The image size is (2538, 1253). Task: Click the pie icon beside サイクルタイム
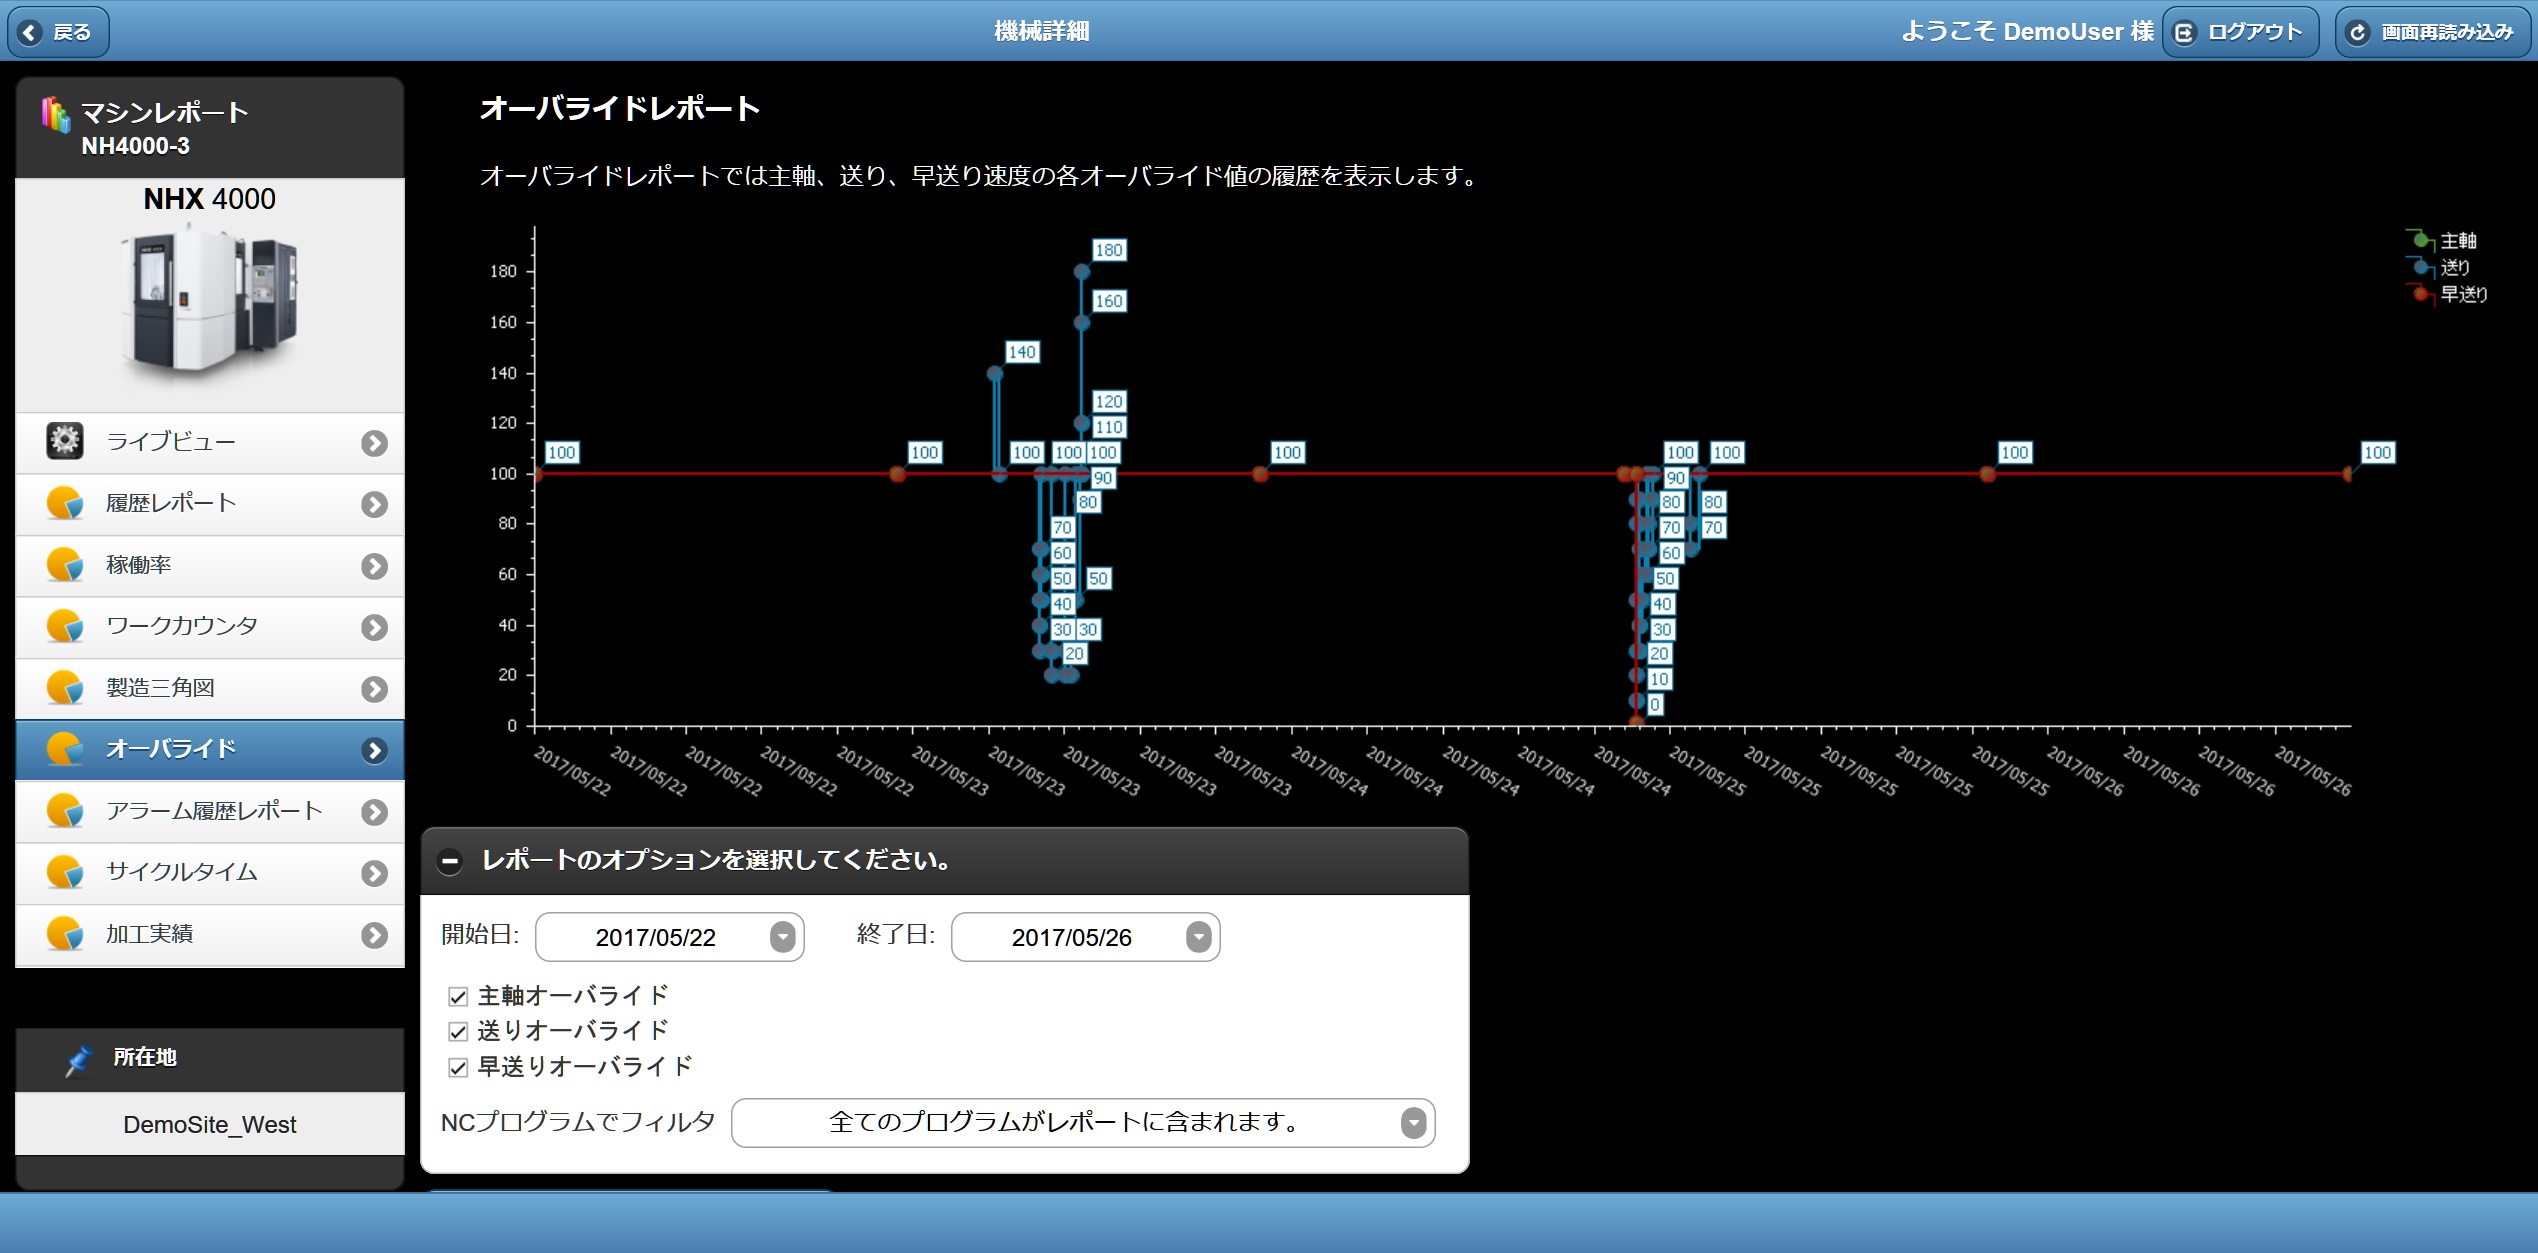pos(65,872)
